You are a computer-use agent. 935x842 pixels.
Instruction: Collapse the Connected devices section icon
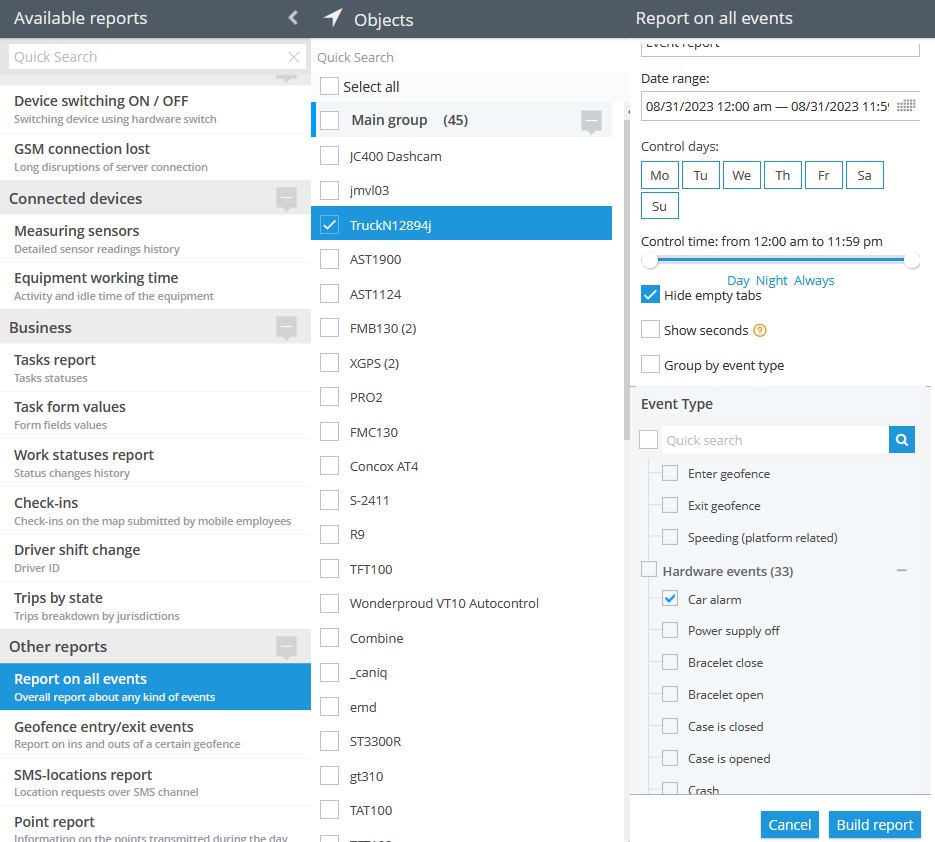point(286,199)
